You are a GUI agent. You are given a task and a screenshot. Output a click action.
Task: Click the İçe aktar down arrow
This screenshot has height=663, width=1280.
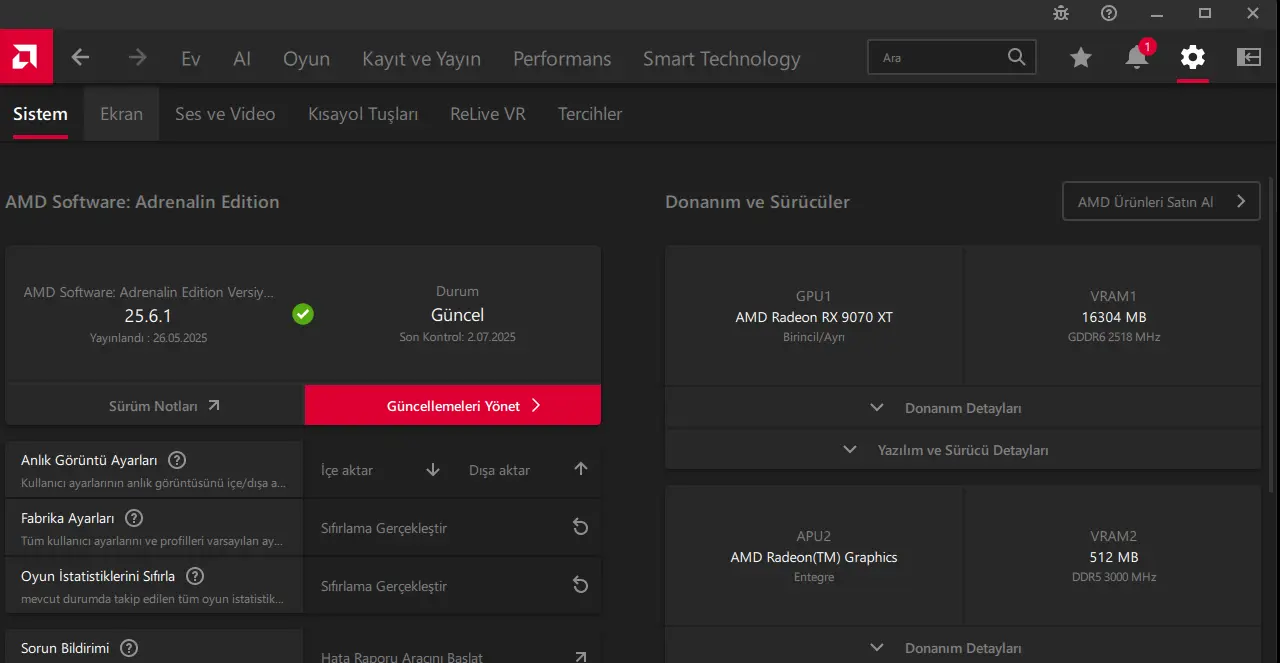(433, 470)
